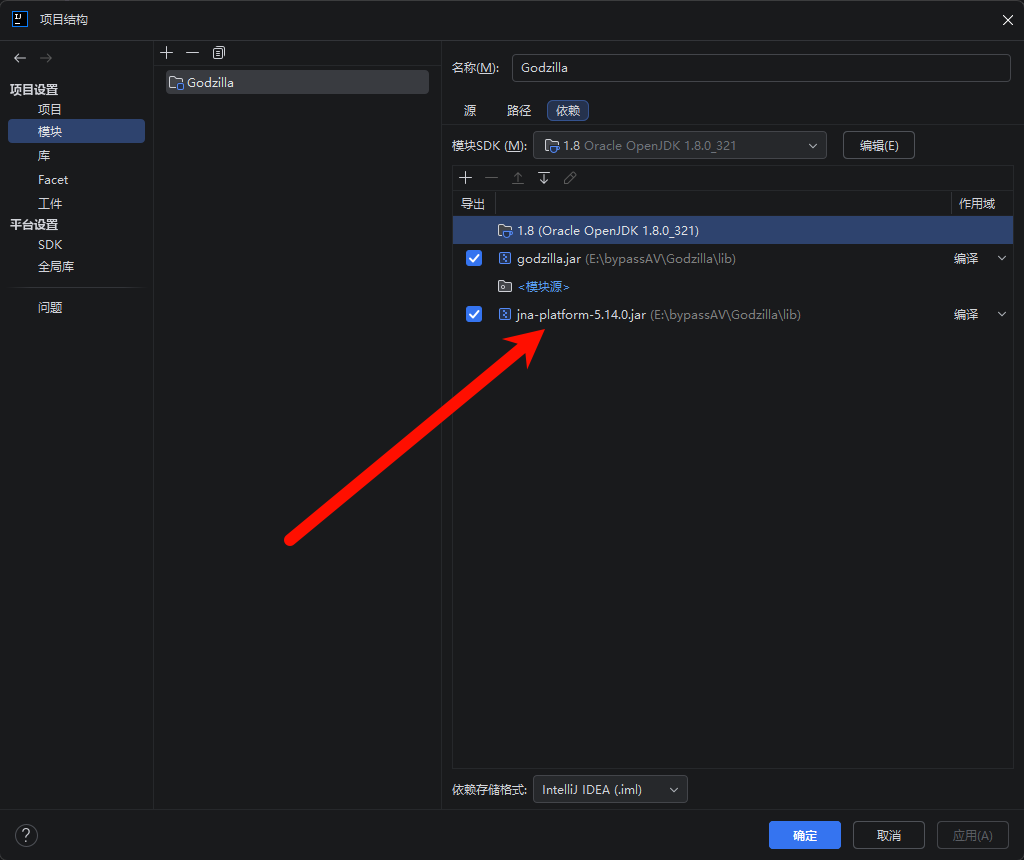
Task: Move dependency down arrow icon
Action: tap(544, 178)
